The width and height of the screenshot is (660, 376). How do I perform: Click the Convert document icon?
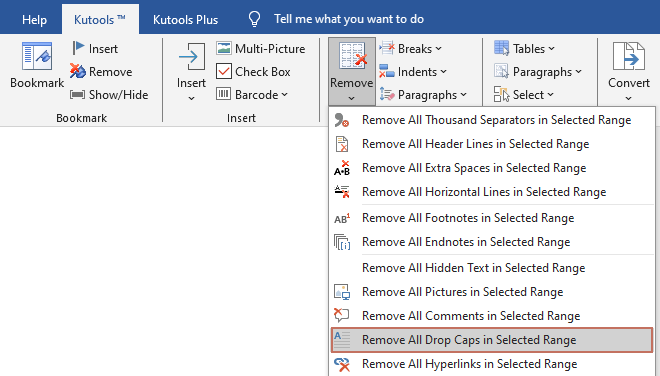point(628,56)
